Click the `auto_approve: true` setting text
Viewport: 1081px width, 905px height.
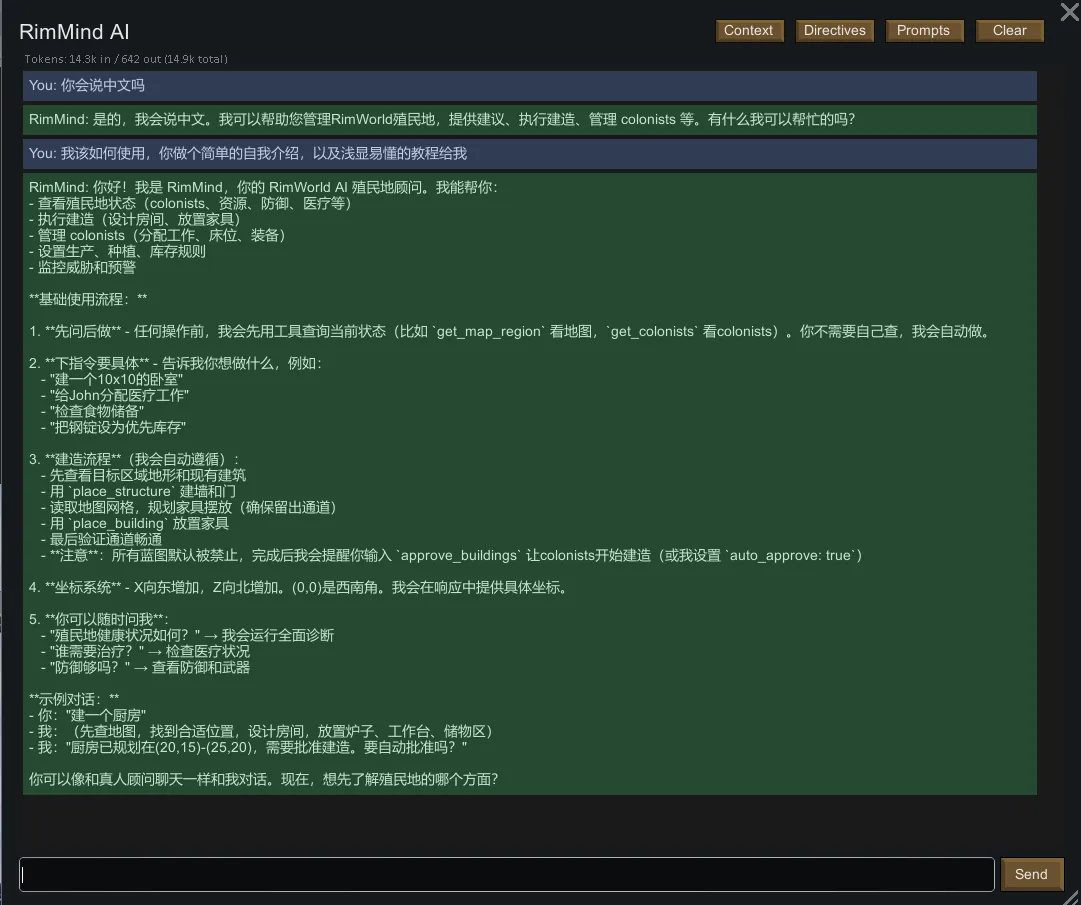coord(783,556)
